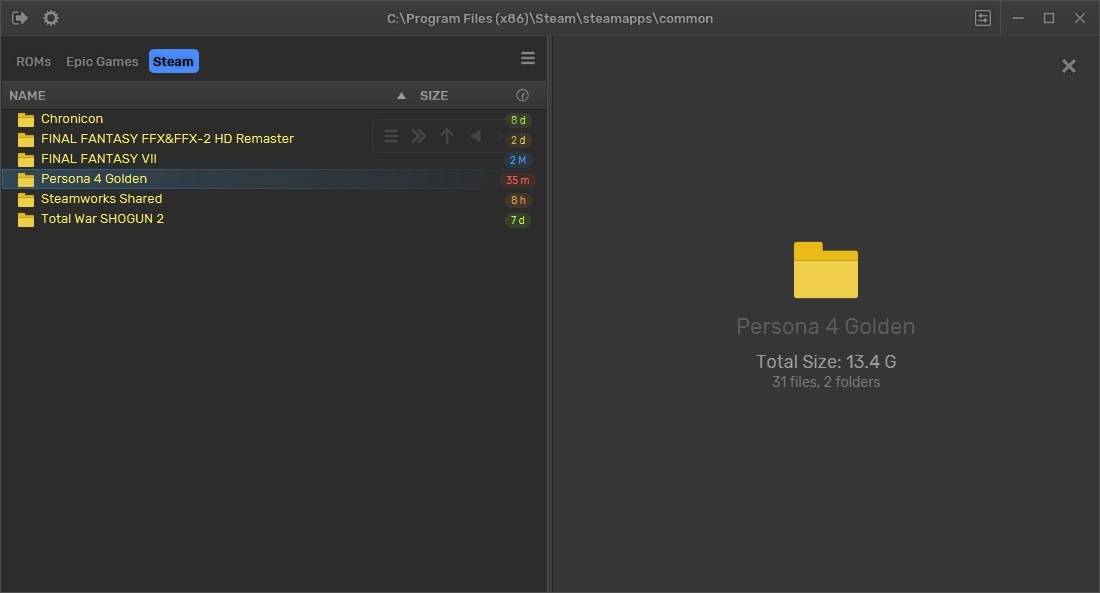The height and width of the screenshot is (593, 1100).
Task: Select the Chronicon folder
Action: [x=71, y=118]
